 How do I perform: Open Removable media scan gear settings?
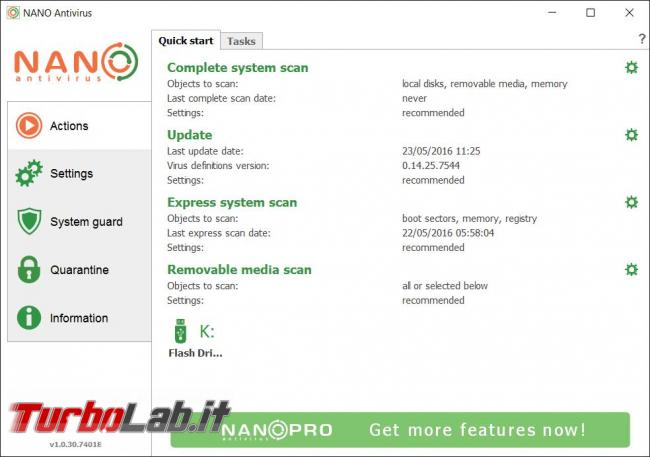tap(631, 270)
